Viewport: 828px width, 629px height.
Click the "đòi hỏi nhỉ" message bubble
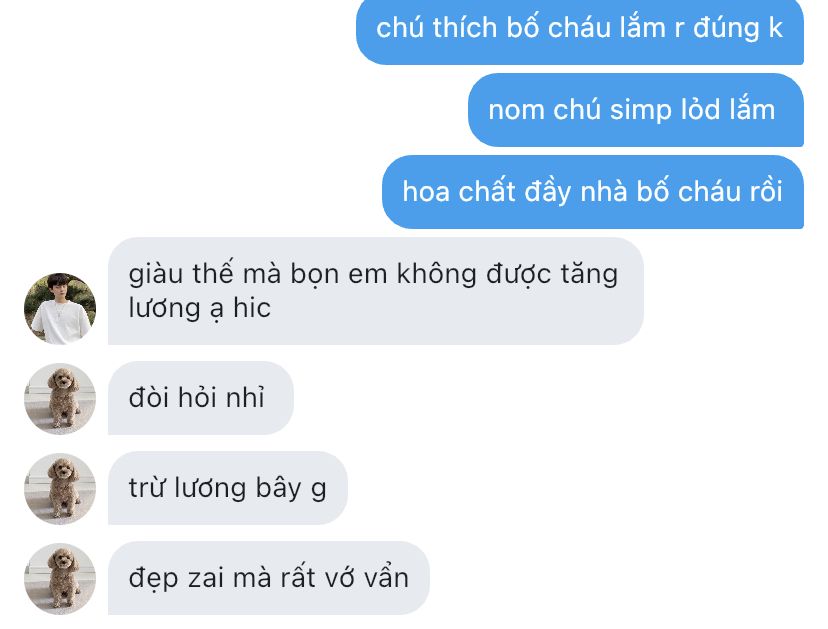point(201,398)
